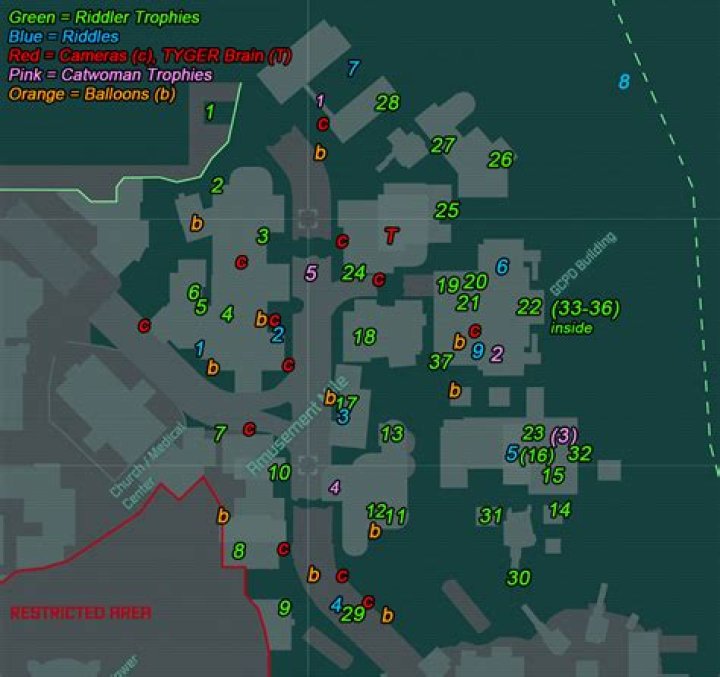Click pink Catwoman Trophy marker 1

pyautogui.click(x=321, y=101)
